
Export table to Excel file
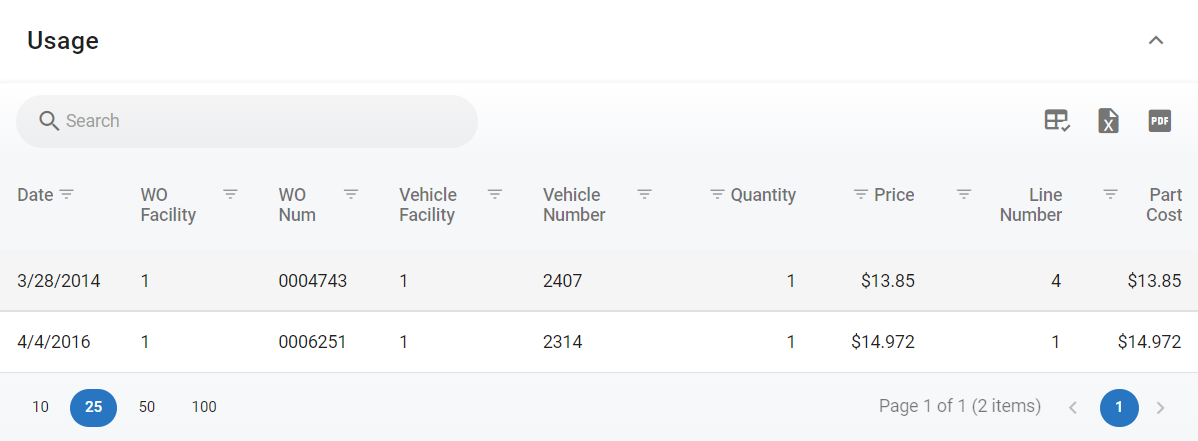(x=1108, y=121)
